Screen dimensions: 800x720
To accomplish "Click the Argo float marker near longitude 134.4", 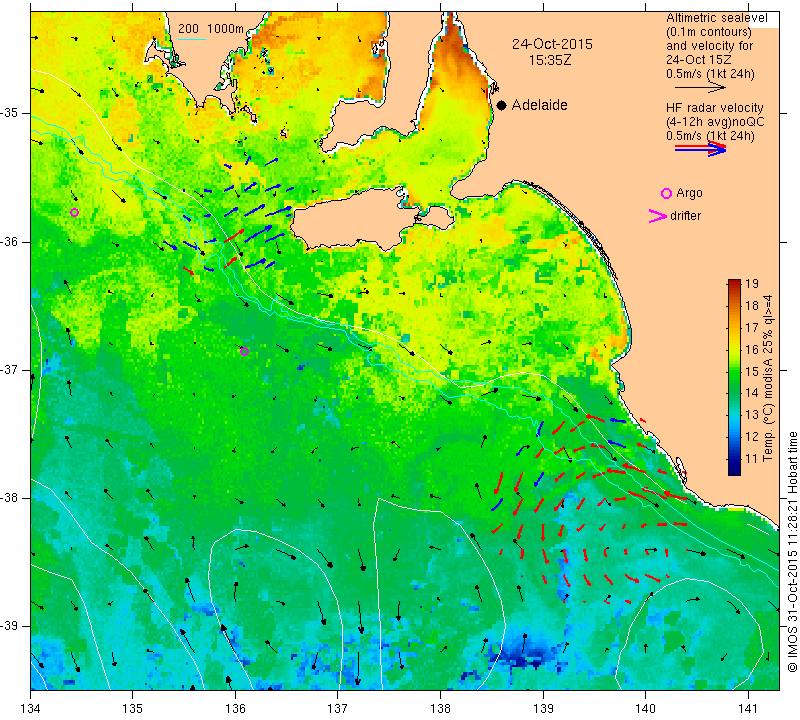I will click(x=74, y=212).
